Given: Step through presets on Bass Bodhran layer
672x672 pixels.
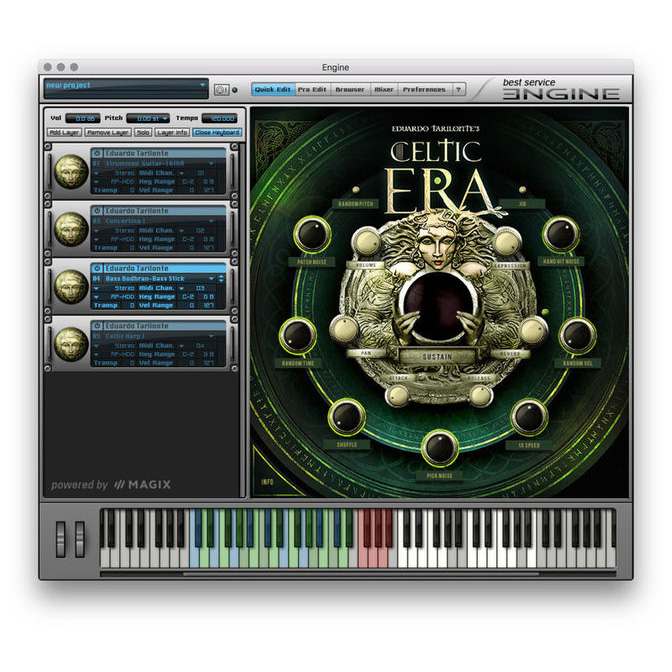Looking at the screenshot, I should tap(221, 279).
